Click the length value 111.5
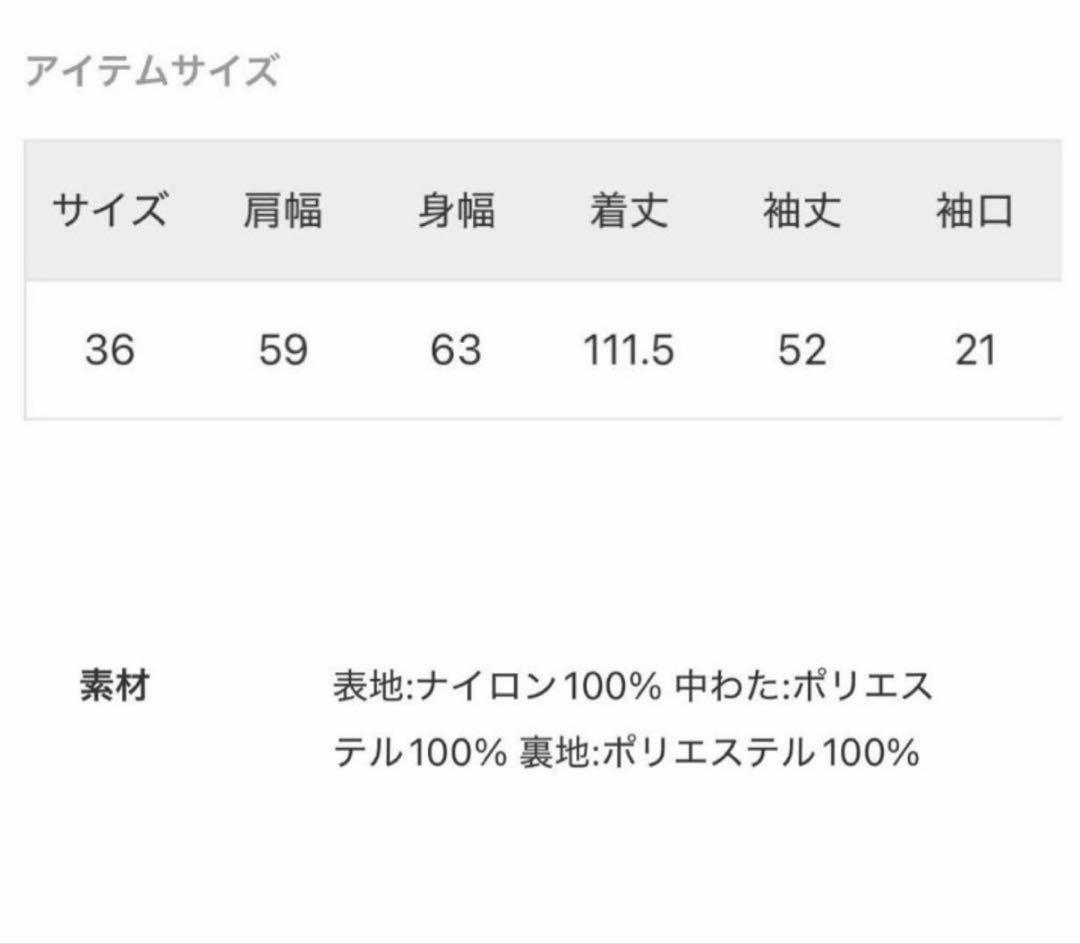Image resolution: width=1080 pixels, height=944 pixels. [x=629, y=351]
